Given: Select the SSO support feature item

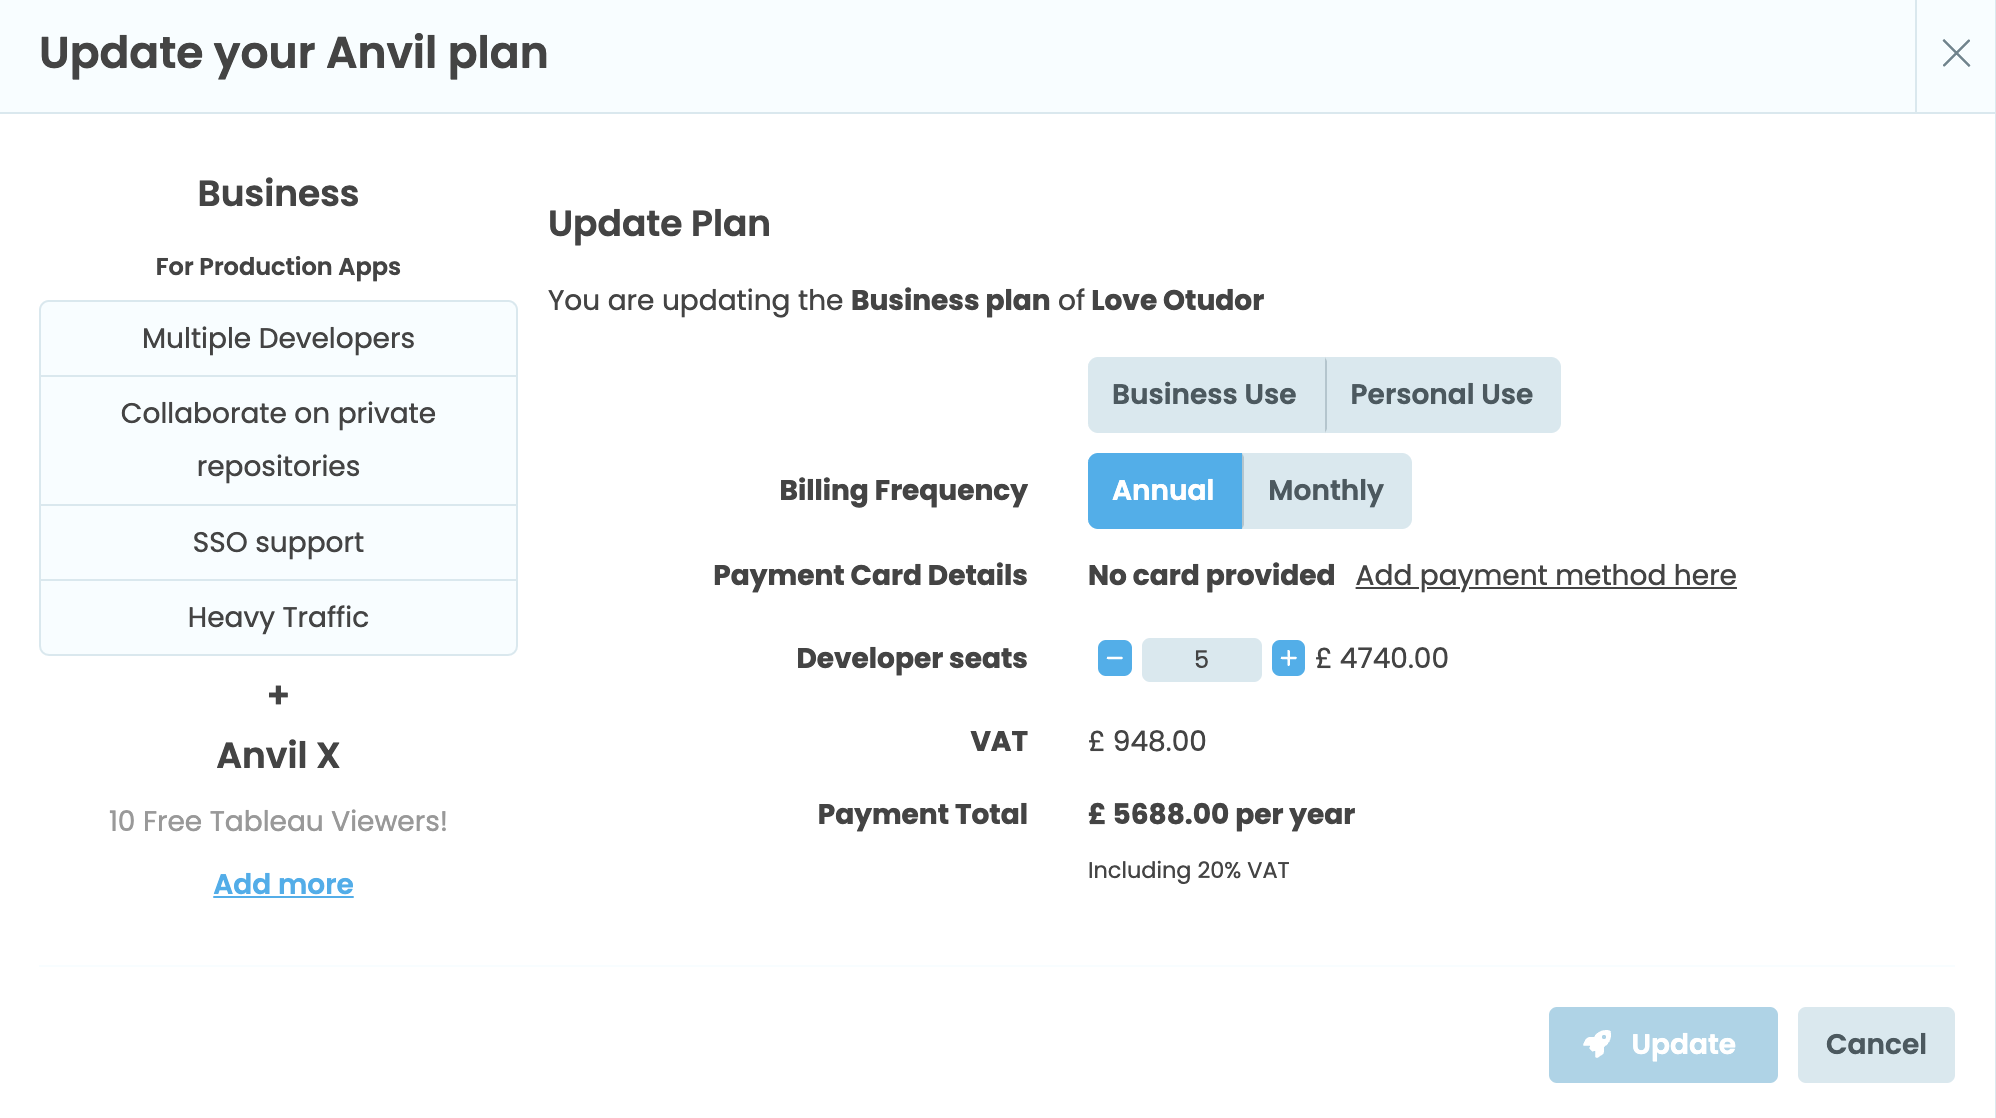Looking at the screenshot, I should 278,541.
